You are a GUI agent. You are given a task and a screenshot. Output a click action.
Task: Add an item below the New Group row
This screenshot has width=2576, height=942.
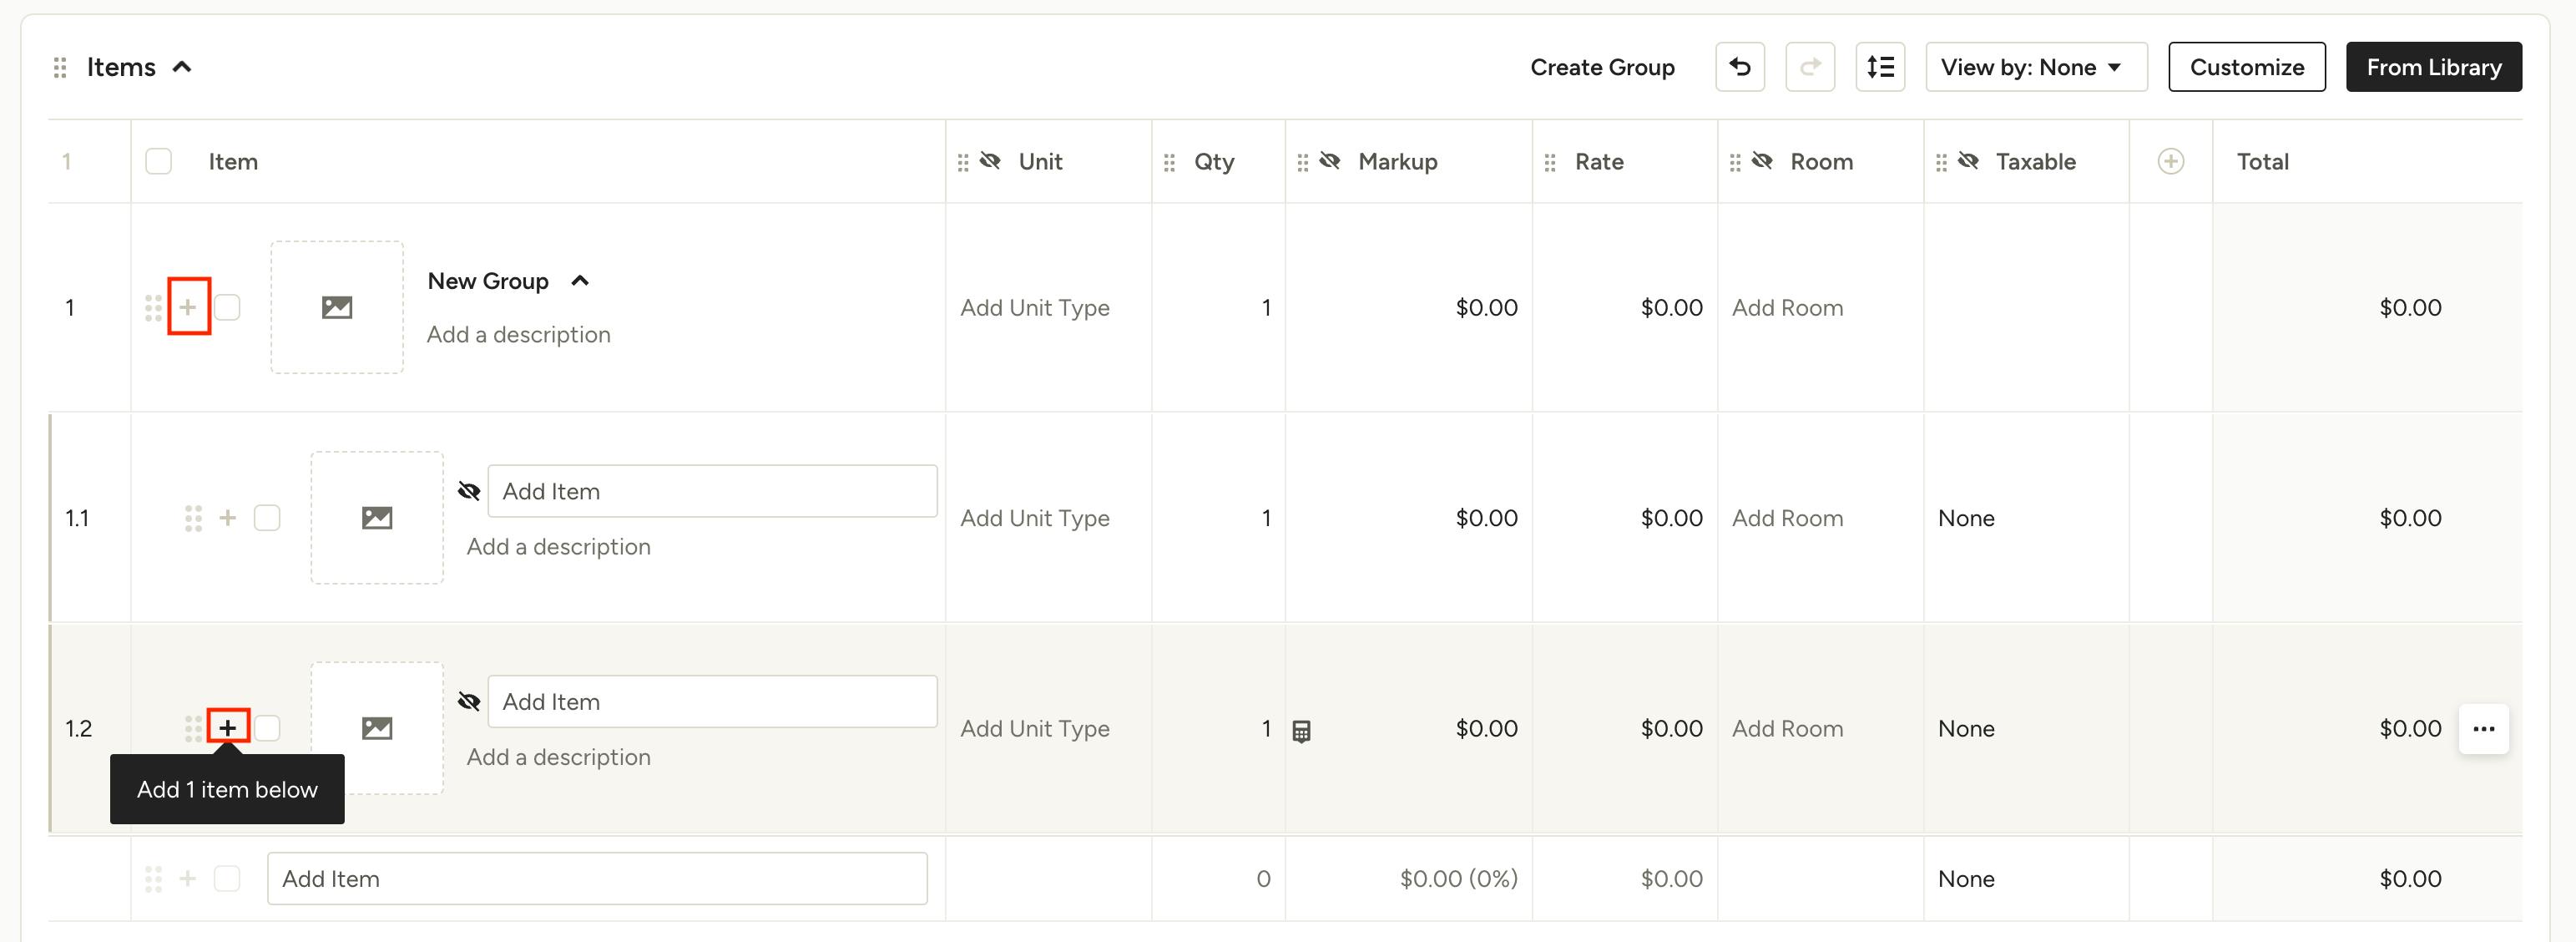point(189,307)
